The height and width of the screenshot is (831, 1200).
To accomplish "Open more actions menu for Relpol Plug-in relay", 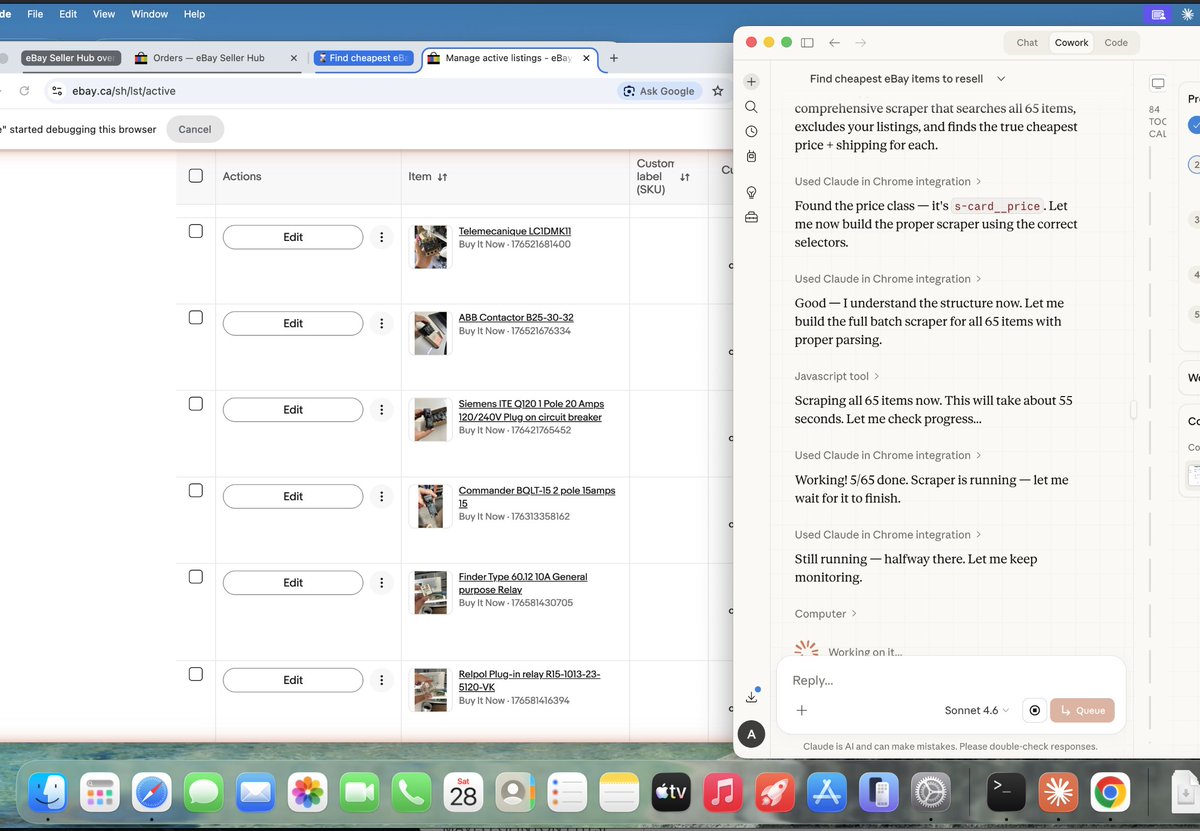I will (381, 680).
